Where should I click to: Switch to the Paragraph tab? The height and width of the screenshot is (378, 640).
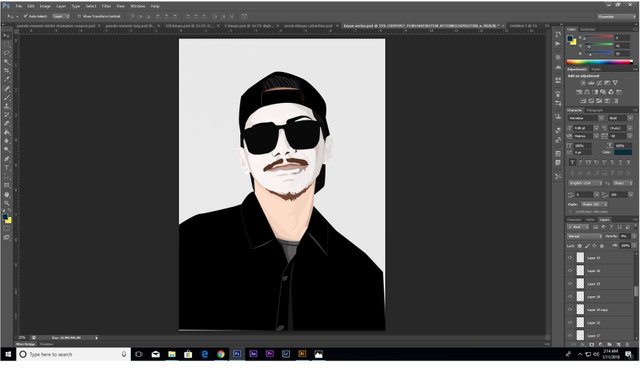tap(594, 110)
